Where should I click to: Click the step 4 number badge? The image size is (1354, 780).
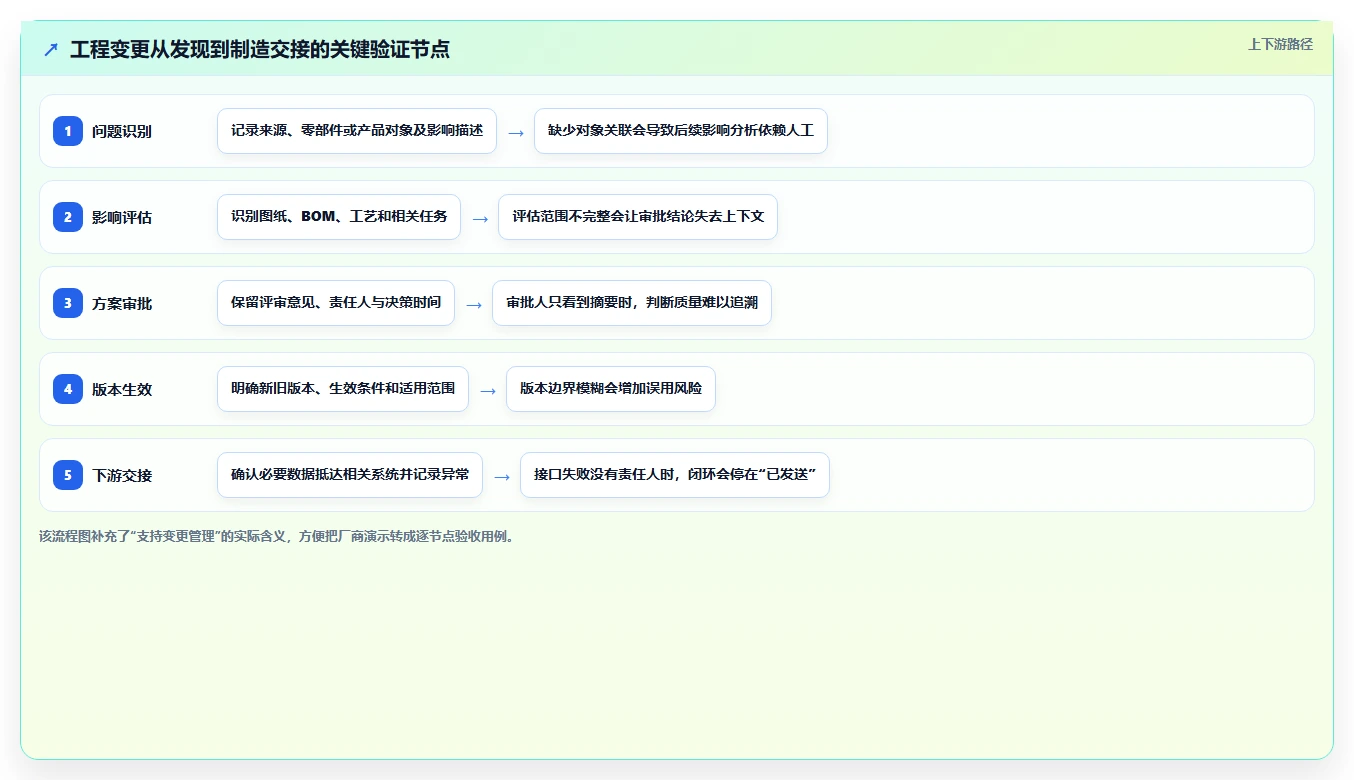coord(68,389)
